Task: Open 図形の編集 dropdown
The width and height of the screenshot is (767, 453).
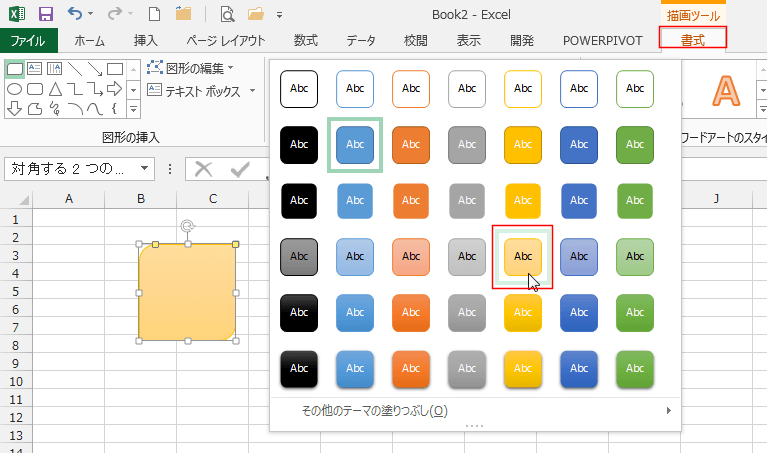Action: click(x=190, y=68)
